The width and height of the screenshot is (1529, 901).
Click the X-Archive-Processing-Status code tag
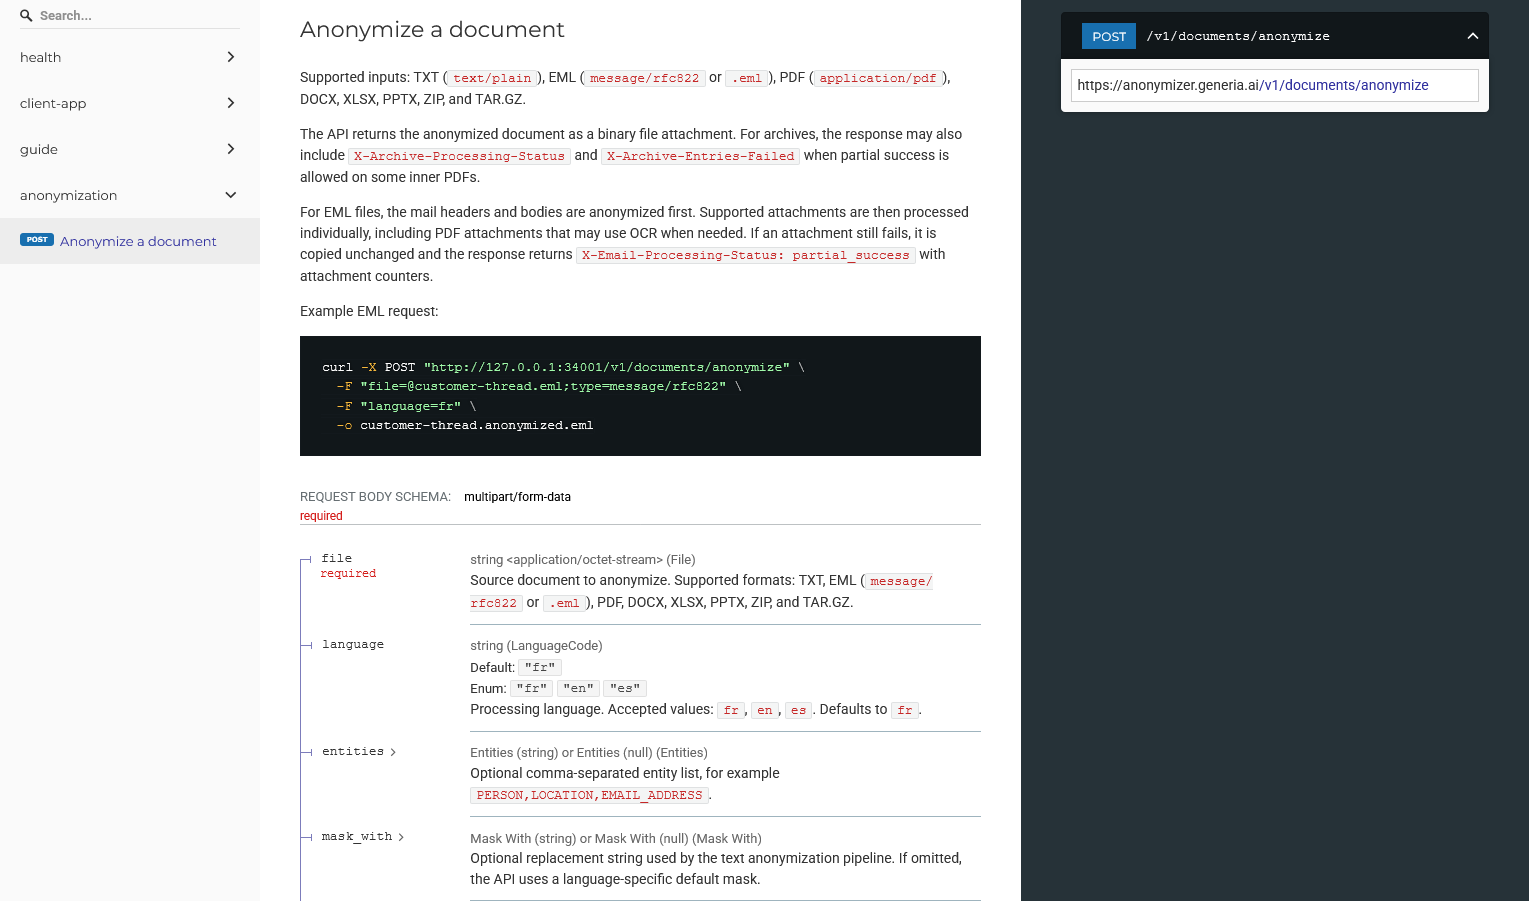click(x=459, y=156)
